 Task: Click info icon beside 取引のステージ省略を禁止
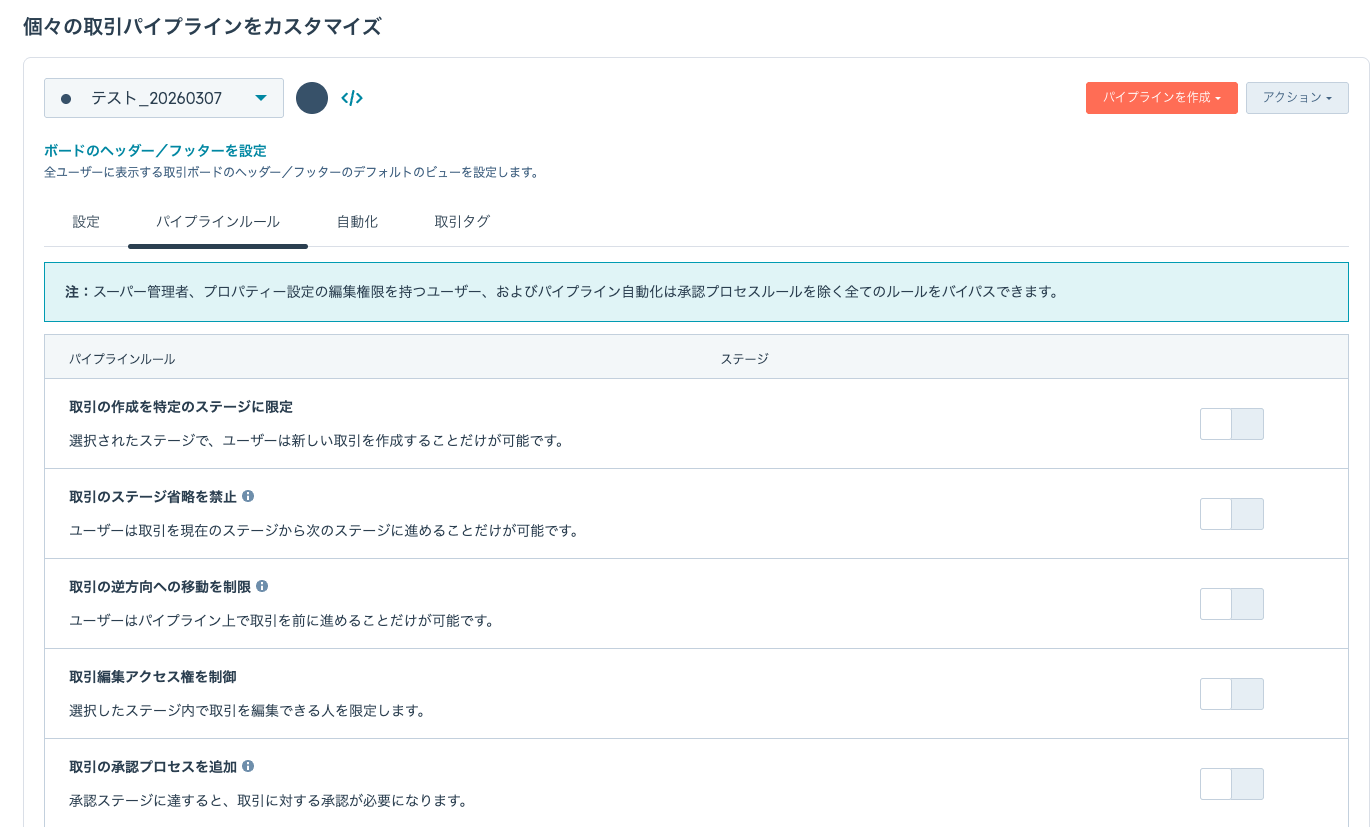point(248,496)
